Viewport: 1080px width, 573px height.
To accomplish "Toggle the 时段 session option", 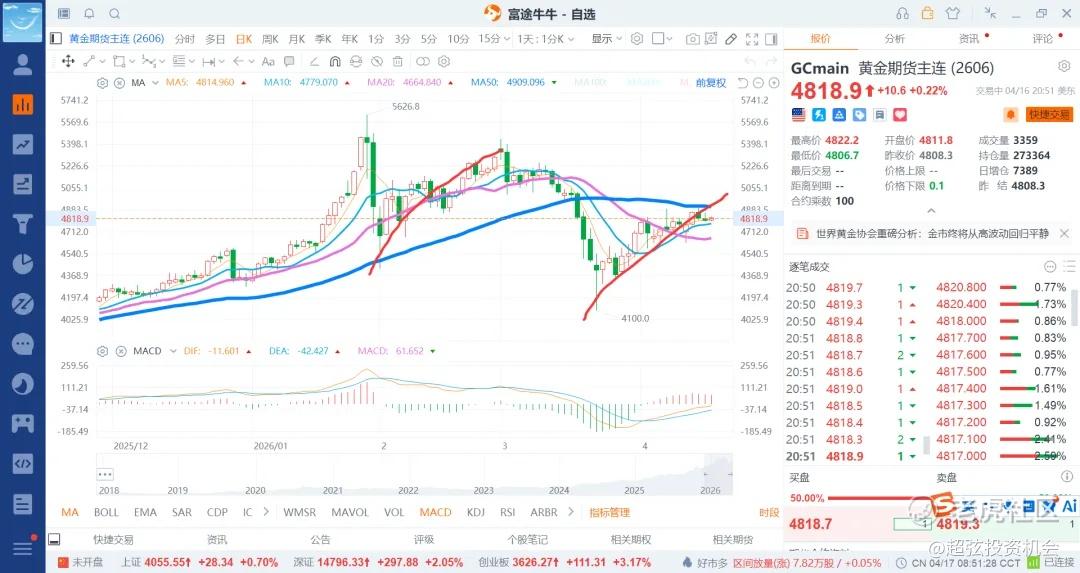I will (x=769, y=512).
